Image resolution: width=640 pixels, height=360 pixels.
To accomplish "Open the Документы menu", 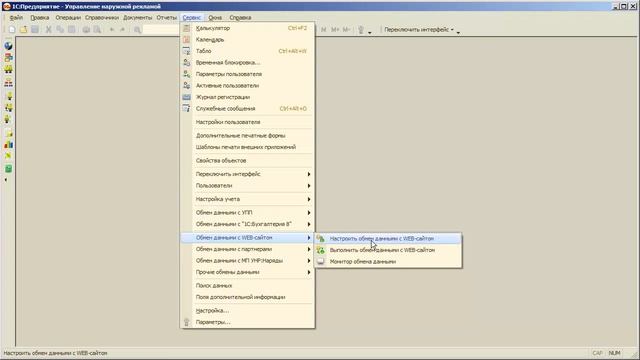I will point(138,18).
